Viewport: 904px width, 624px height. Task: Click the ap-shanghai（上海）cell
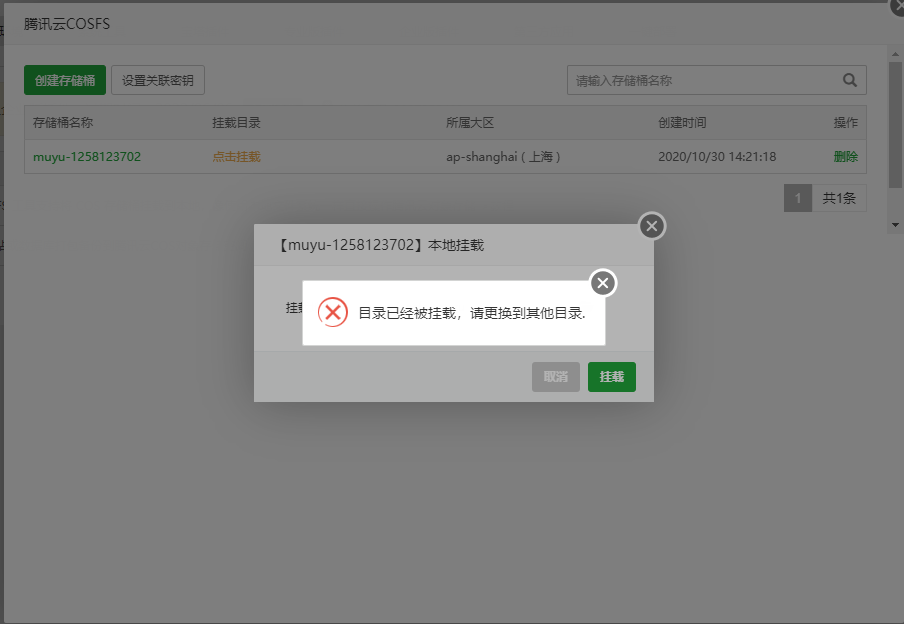click(x=503, y=157)
